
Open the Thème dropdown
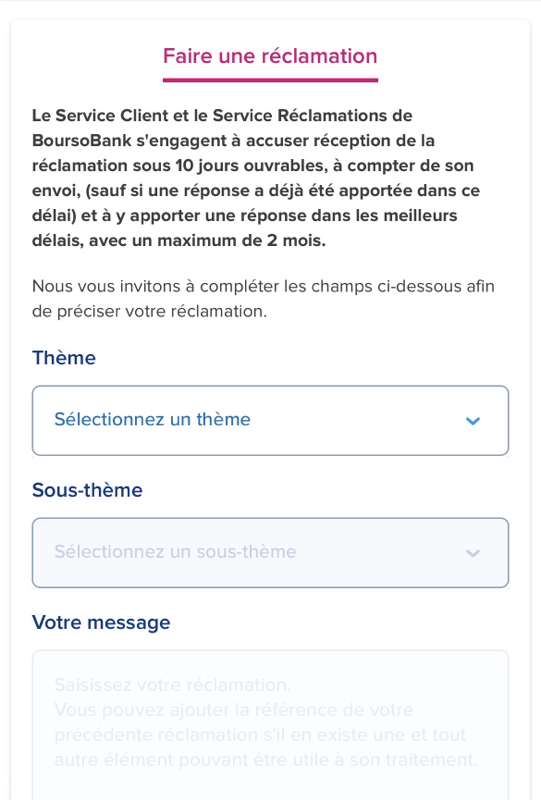tap(270, 420)
